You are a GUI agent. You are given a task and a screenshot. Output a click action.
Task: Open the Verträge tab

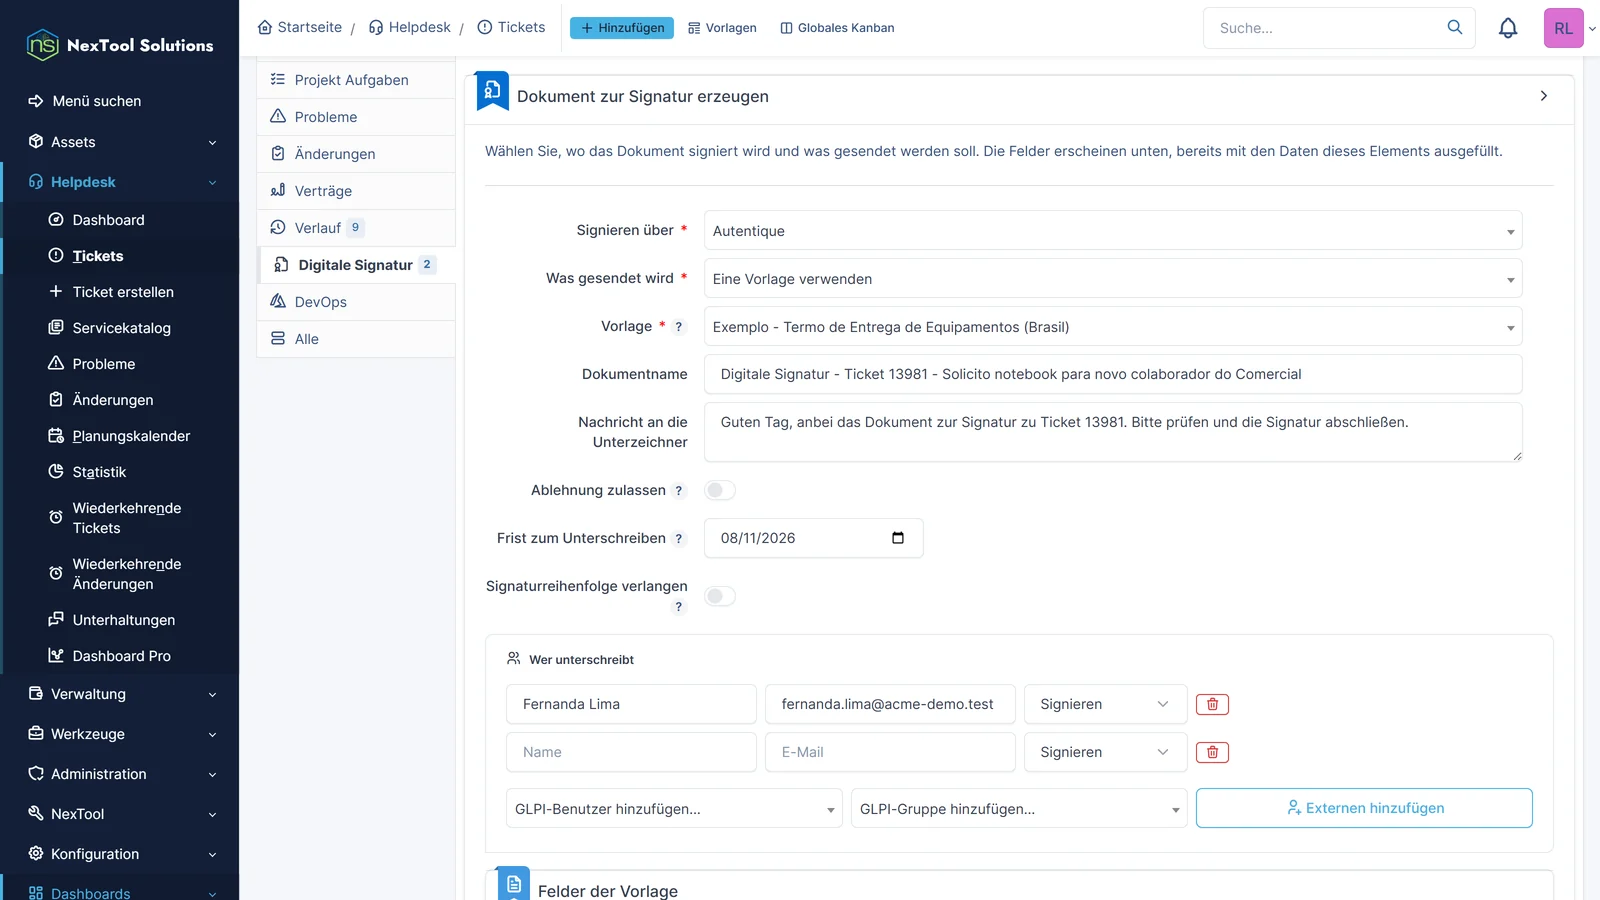click(x=356, y=191)
